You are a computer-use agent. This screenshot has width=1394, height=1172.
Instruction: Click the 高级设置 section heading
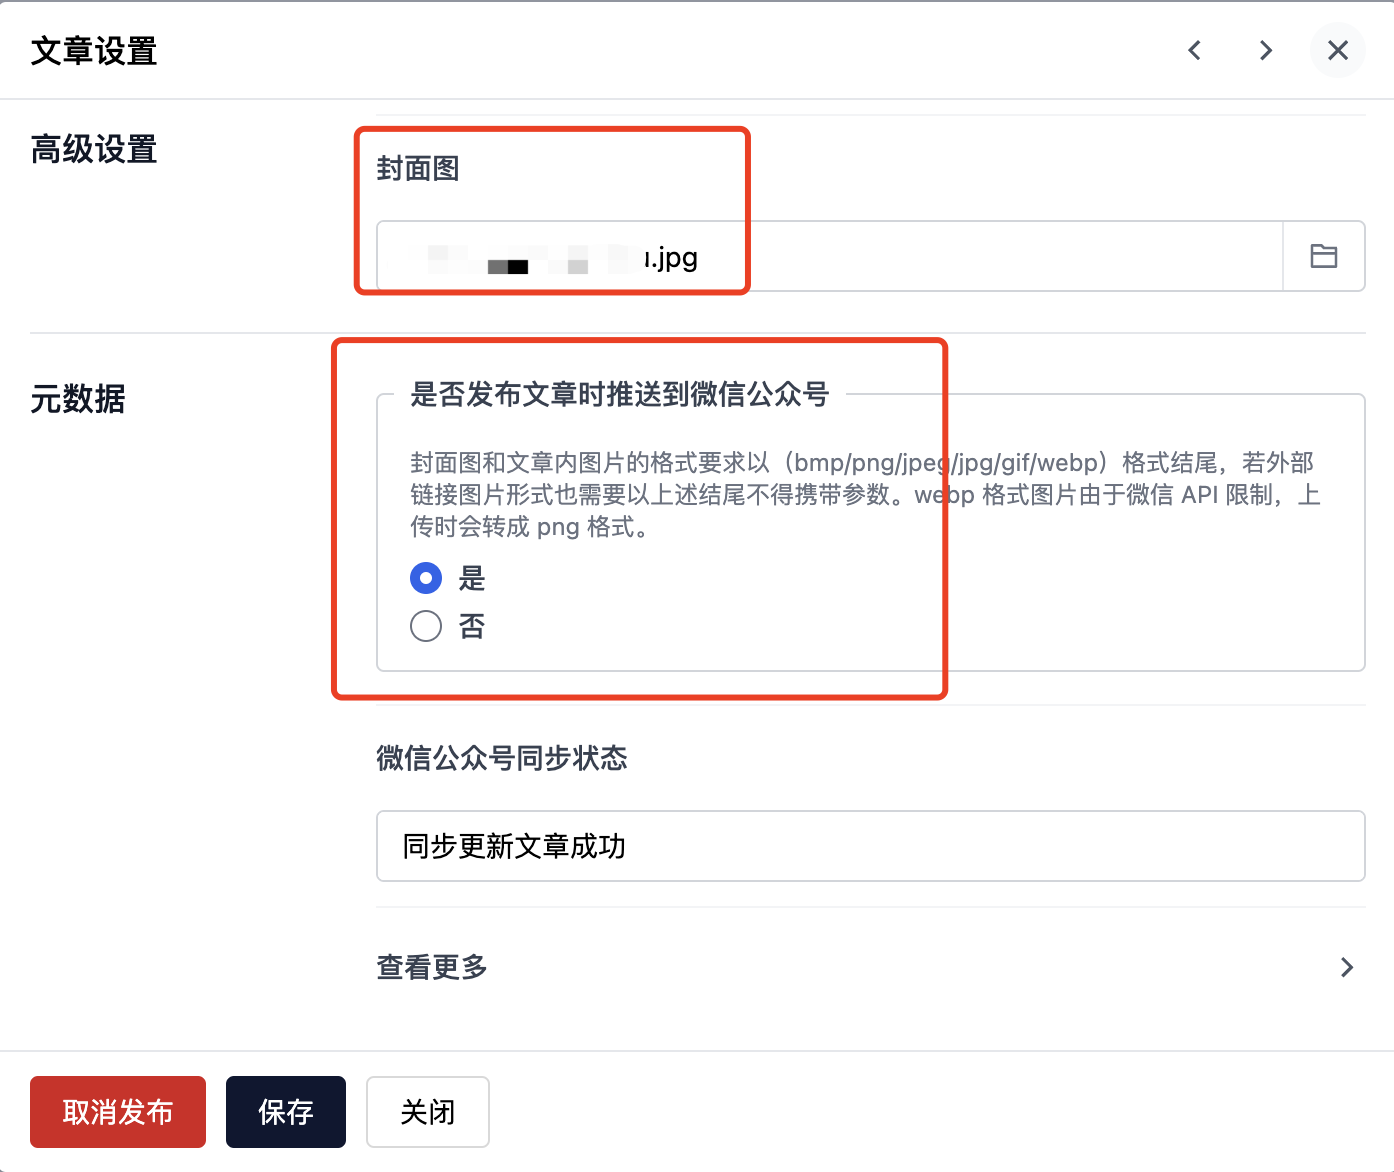point(94,150)
